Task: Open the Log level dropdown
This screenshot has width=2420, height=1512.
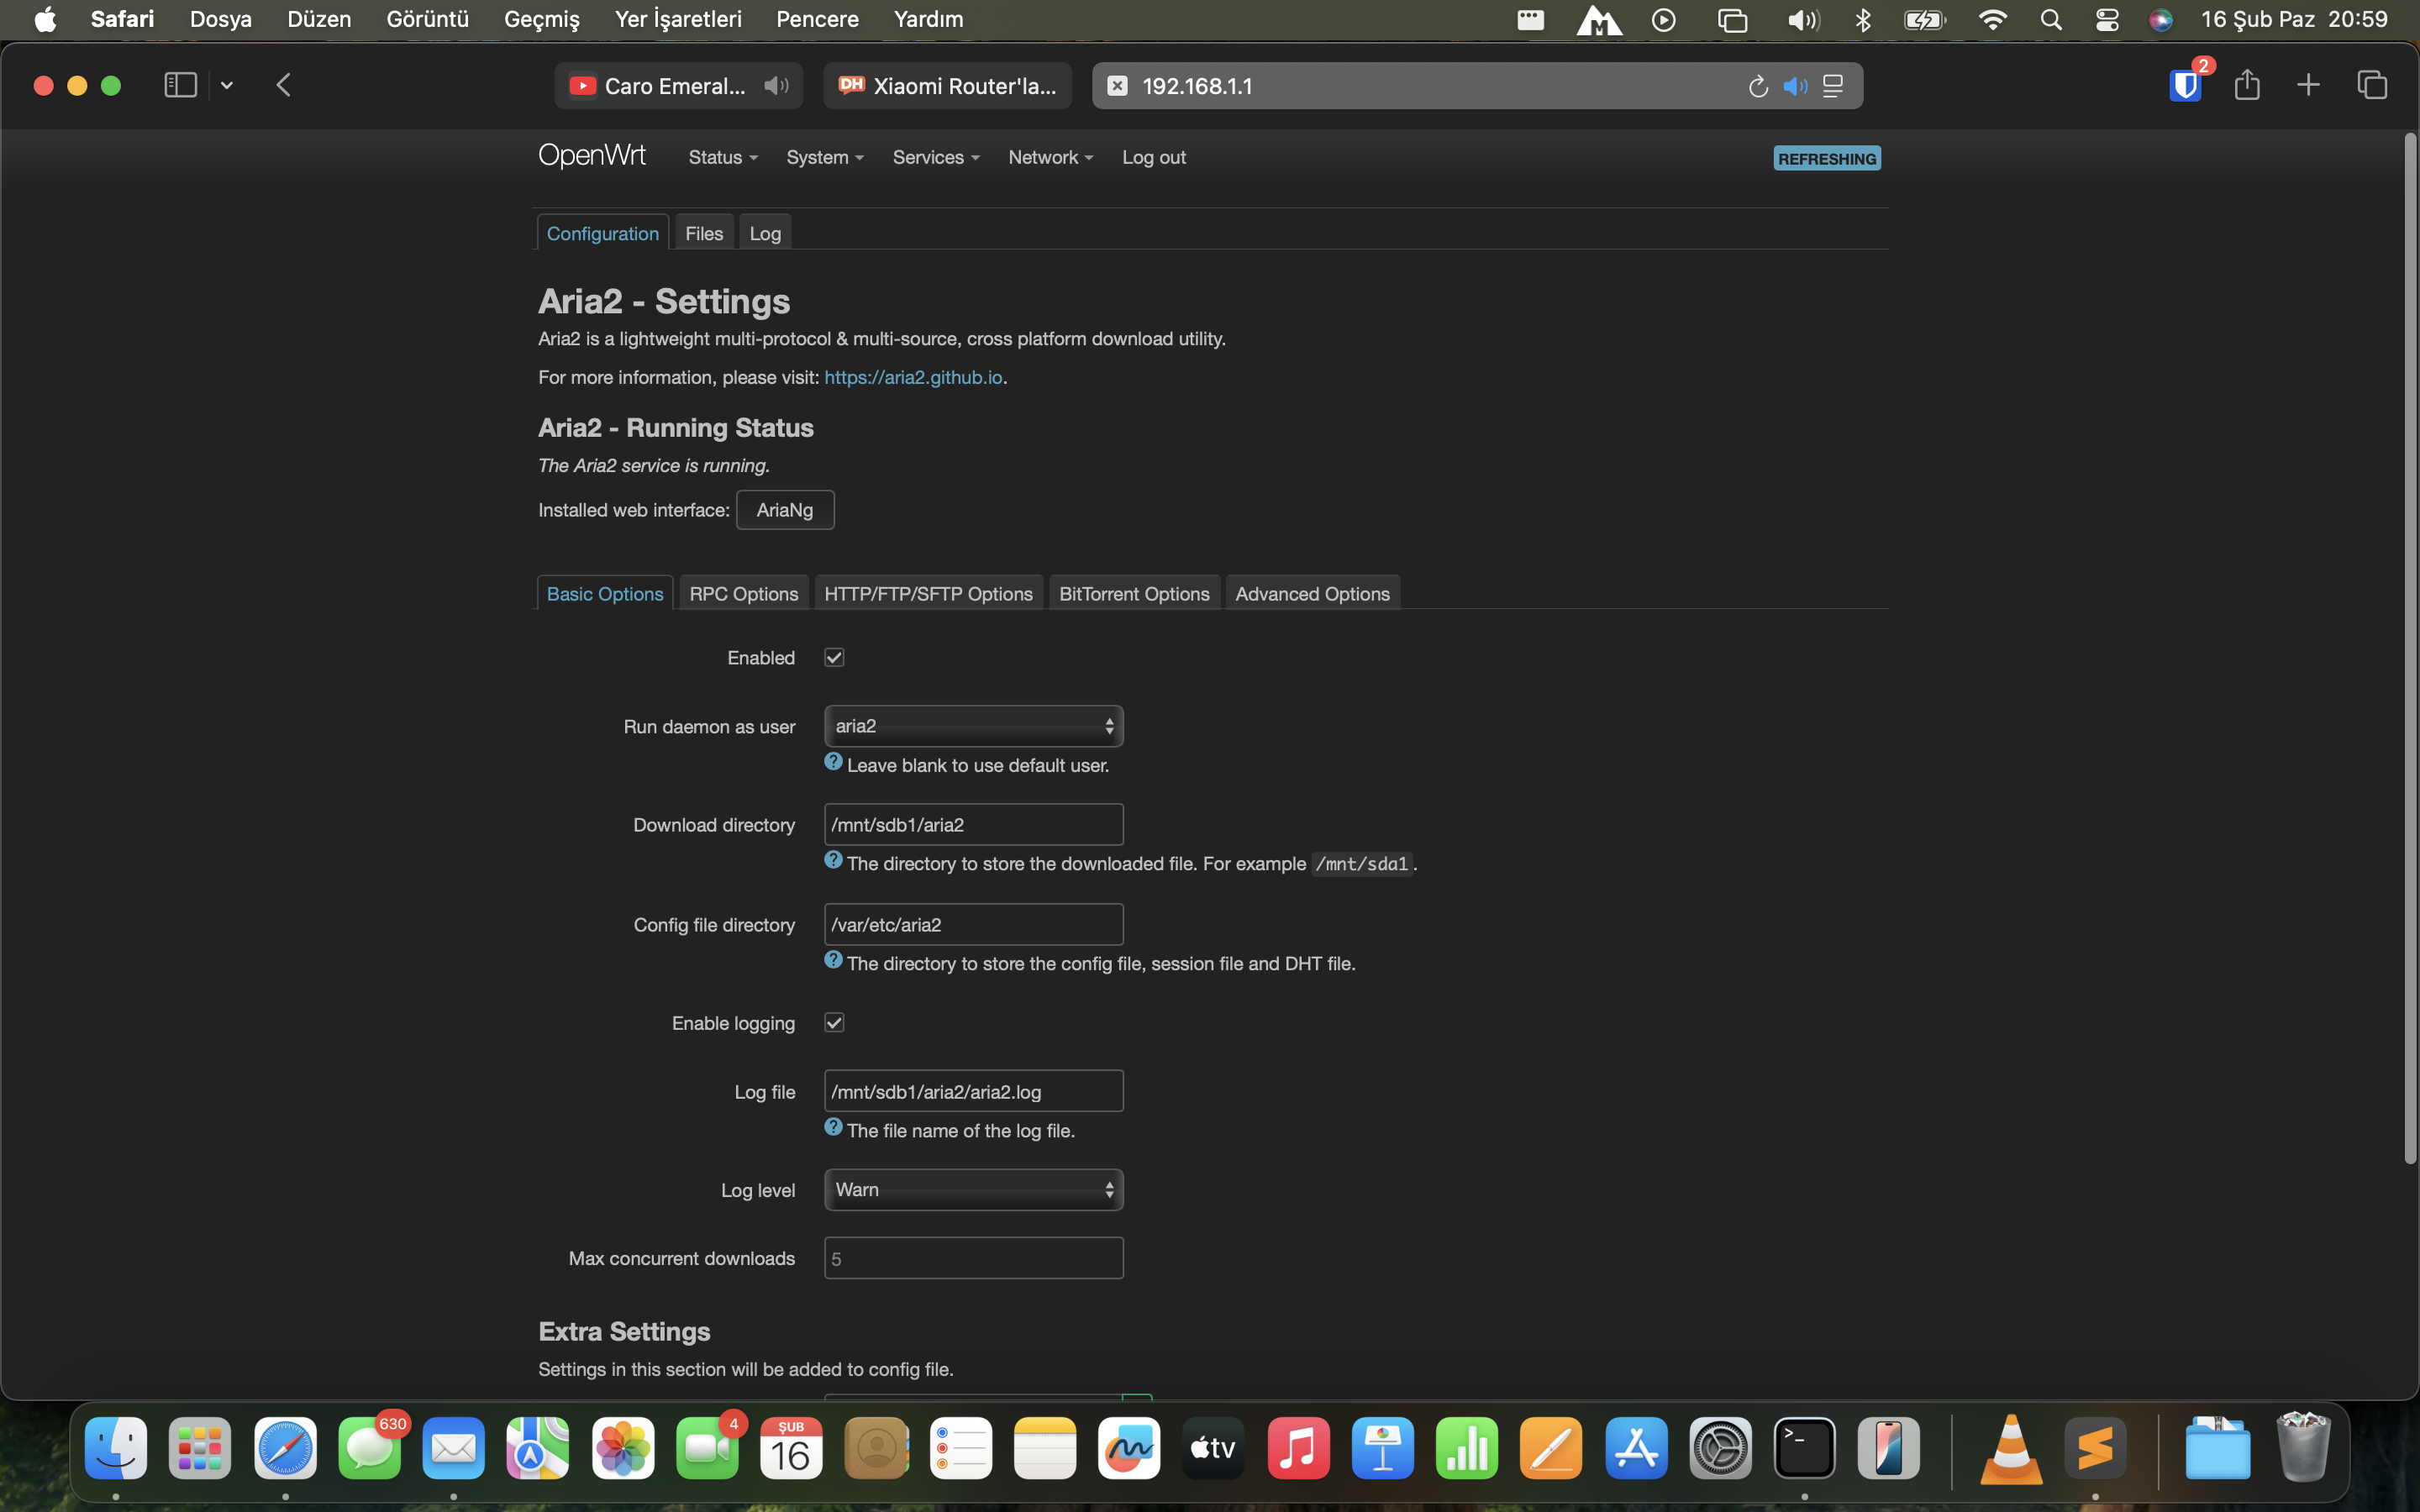Action: pos(973,1190)
